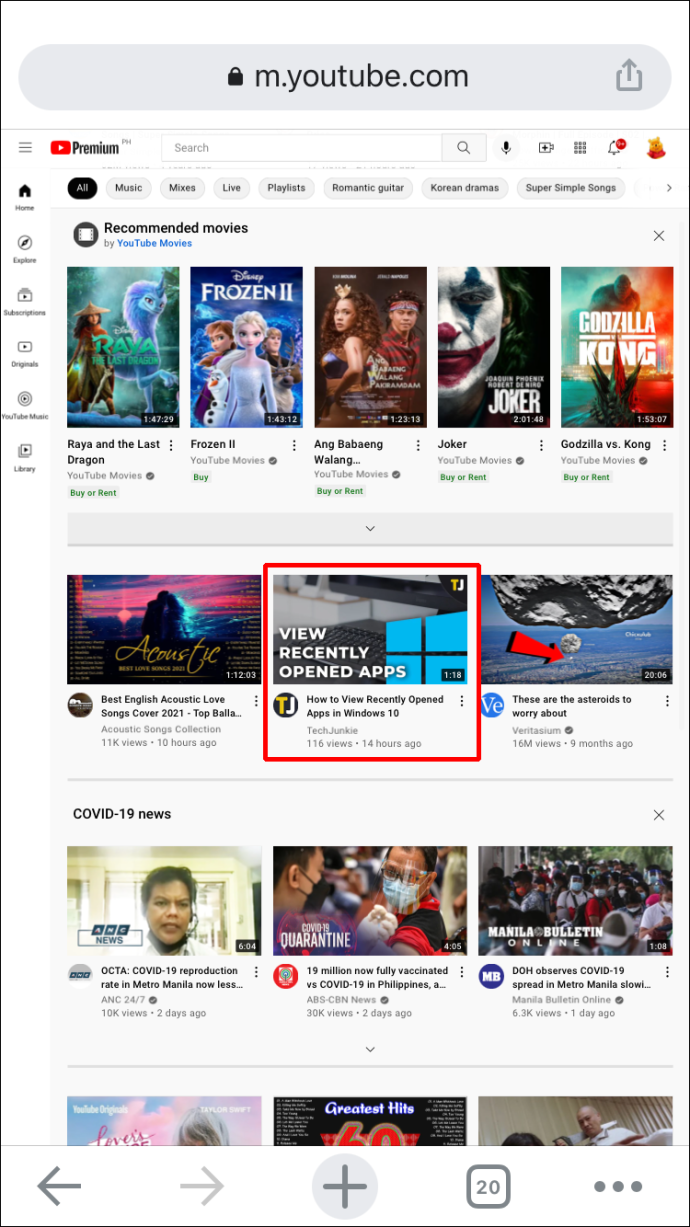
Task: Expand the Recommended movies section
Action: [x=370, y=528]
